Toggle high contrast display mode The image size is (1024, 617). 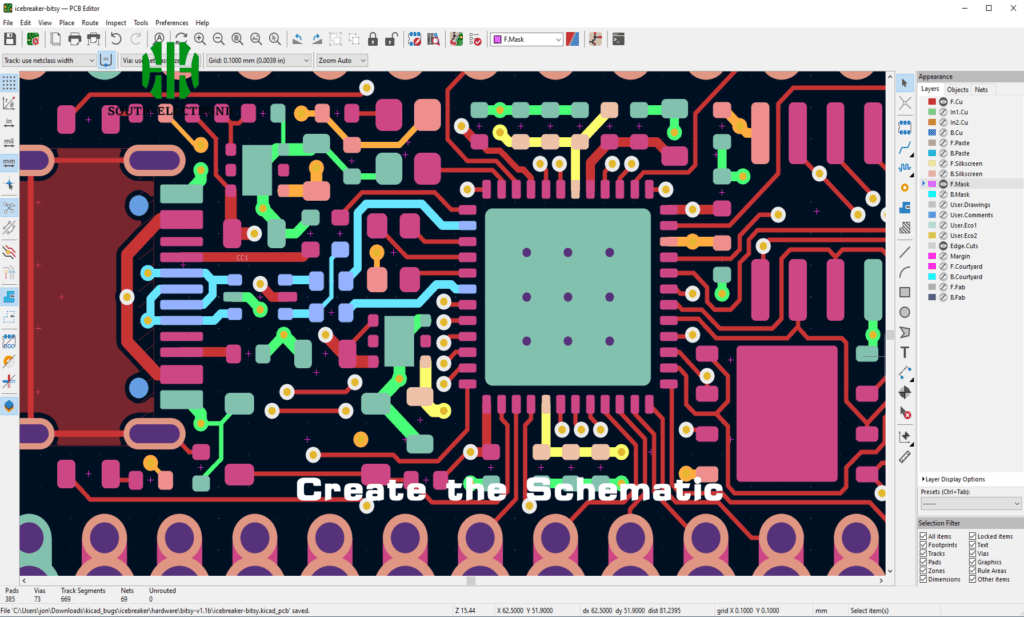tap(573, 39)
